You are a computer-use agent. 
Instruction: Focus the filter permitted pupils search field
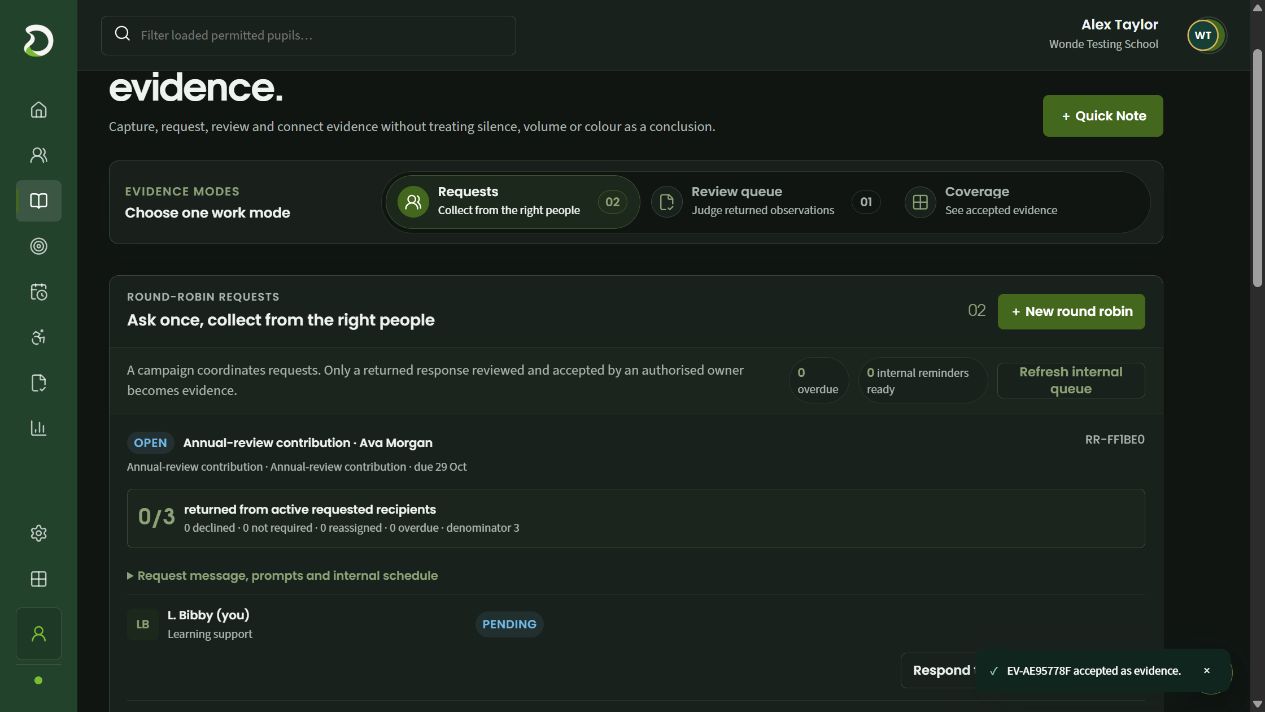308,35
